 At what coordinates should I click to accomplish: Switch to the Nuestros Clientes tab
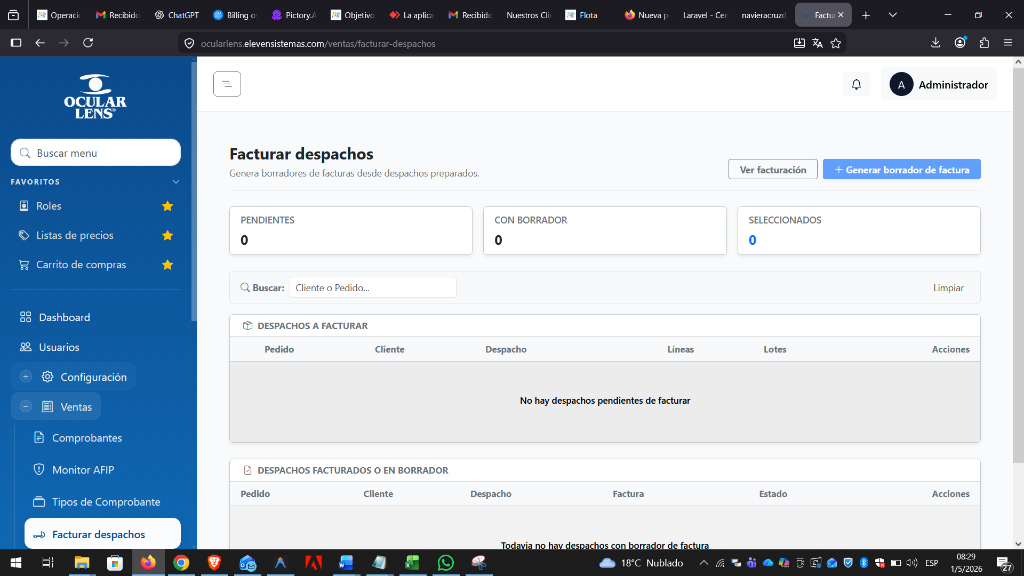tap(529, 15)
